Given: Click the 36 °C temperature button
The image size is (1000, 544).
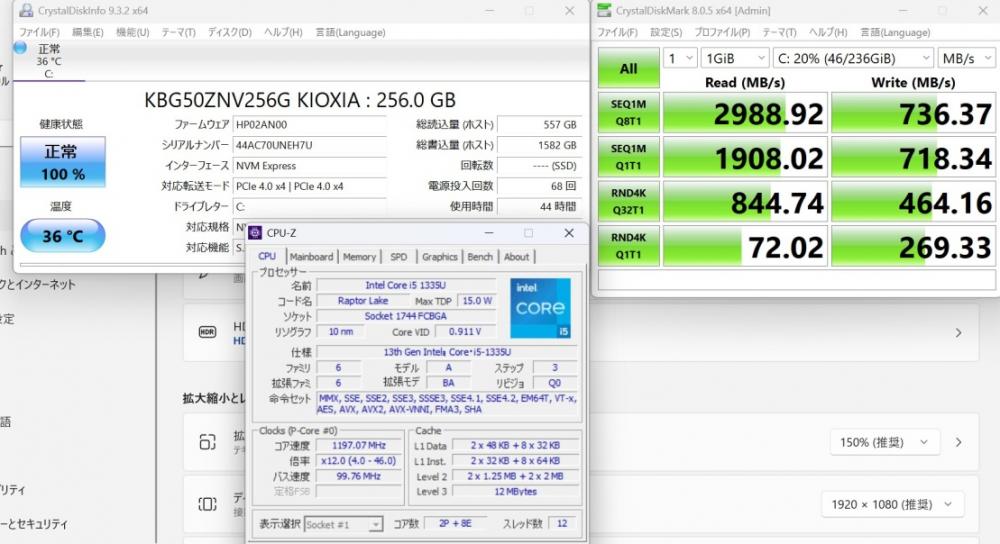Looking at the screenshot, I should (62, 236).
